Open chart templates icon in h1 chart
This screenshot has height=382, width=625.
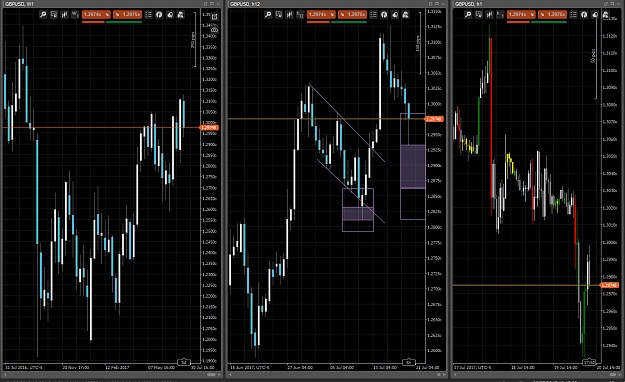coord(479,15)
